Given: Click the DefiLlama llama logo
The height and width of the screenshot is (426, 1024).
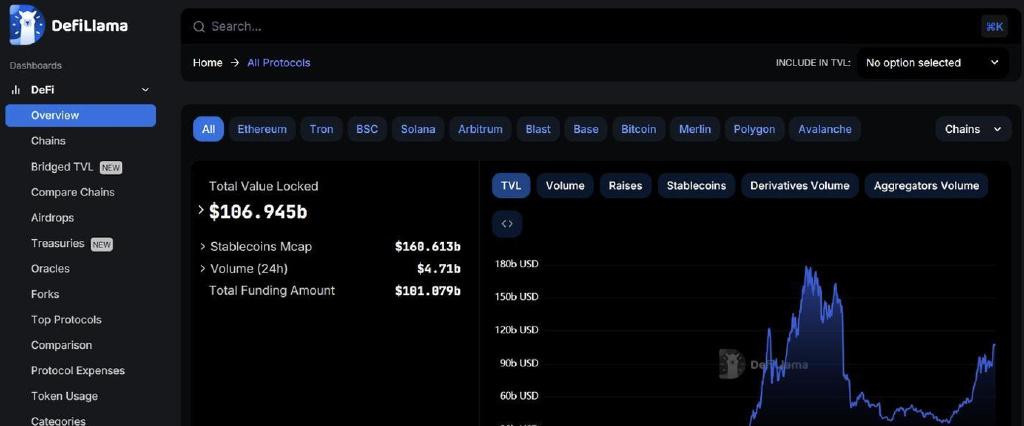Looking at the screenshot, I should click(27, 25).
